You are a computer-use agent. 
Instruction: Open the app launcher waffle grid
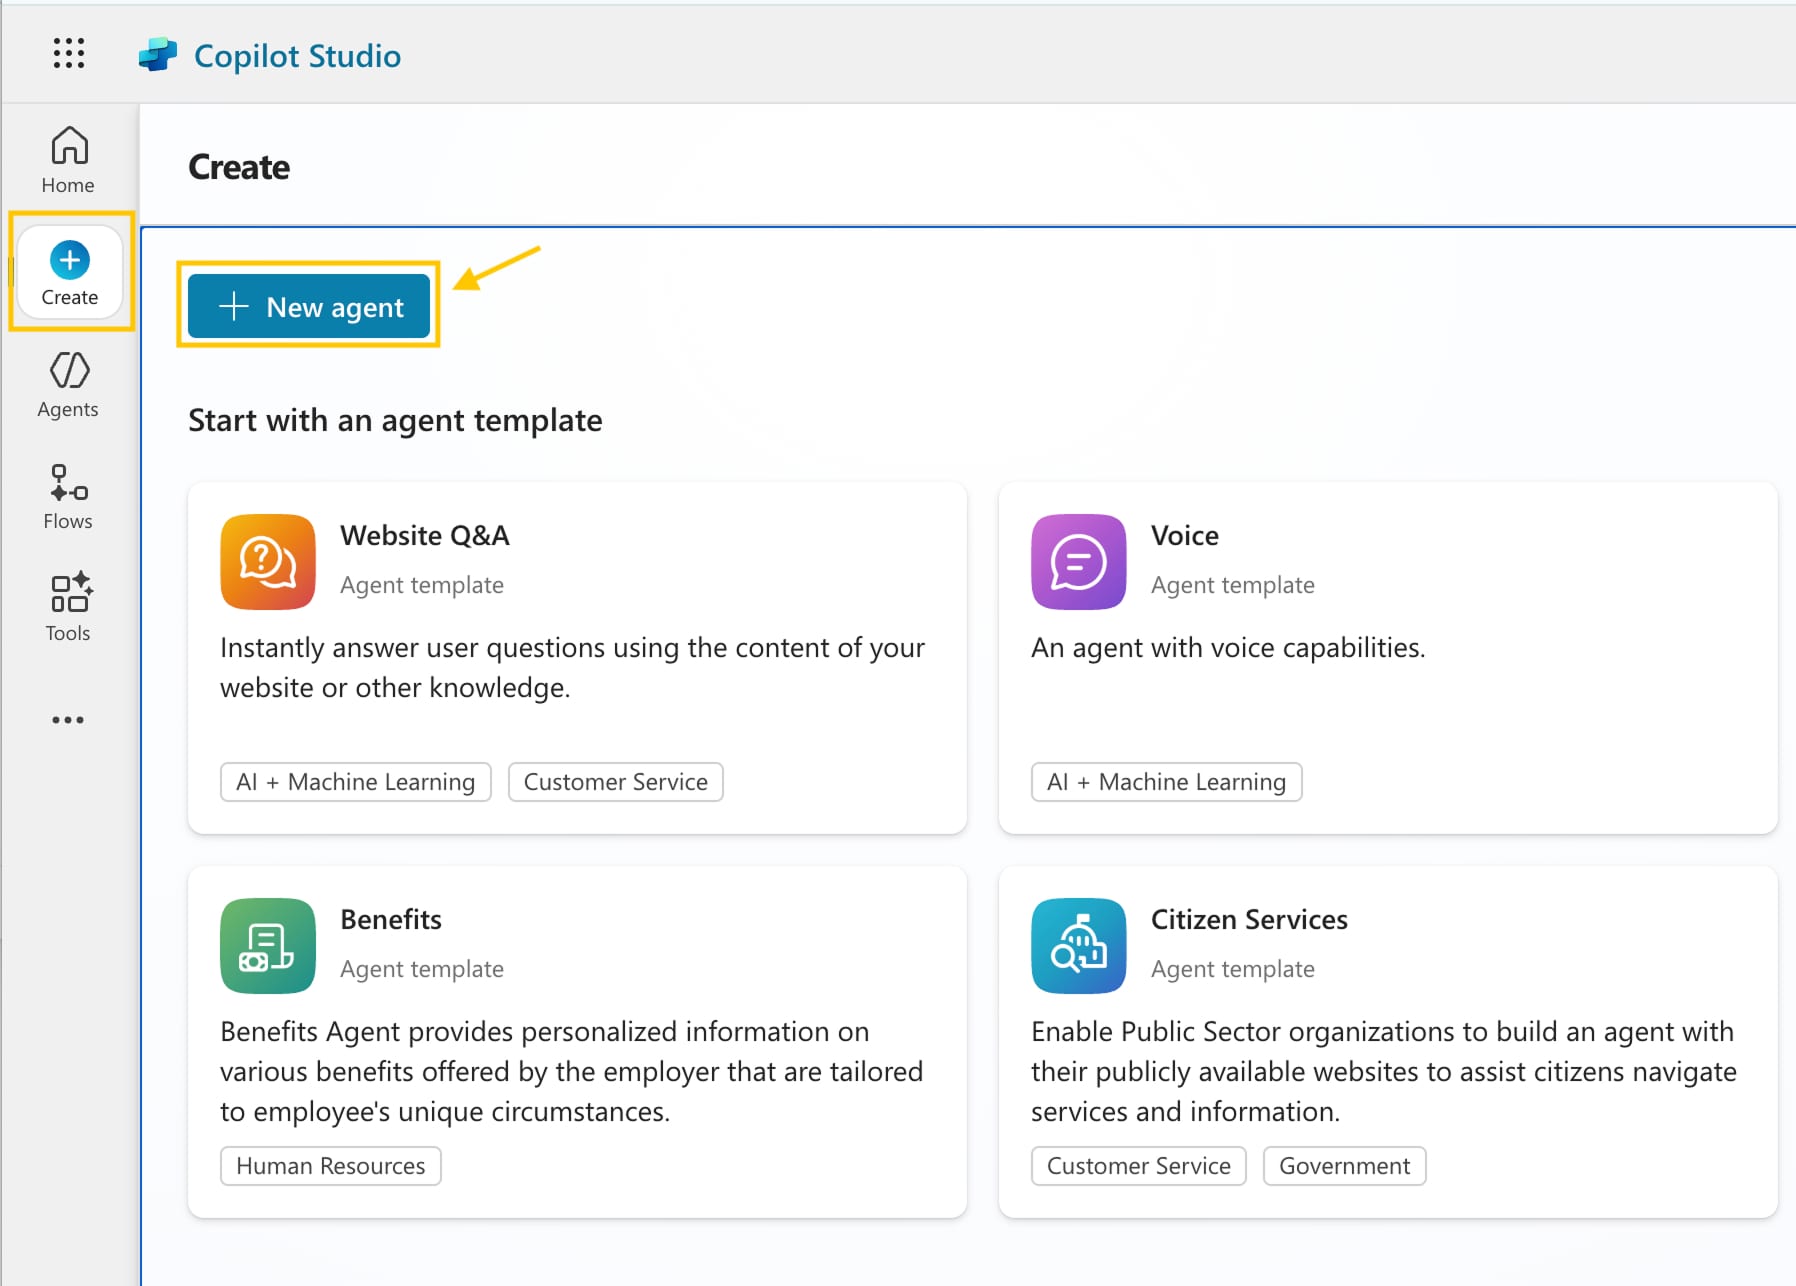point(69,54)
